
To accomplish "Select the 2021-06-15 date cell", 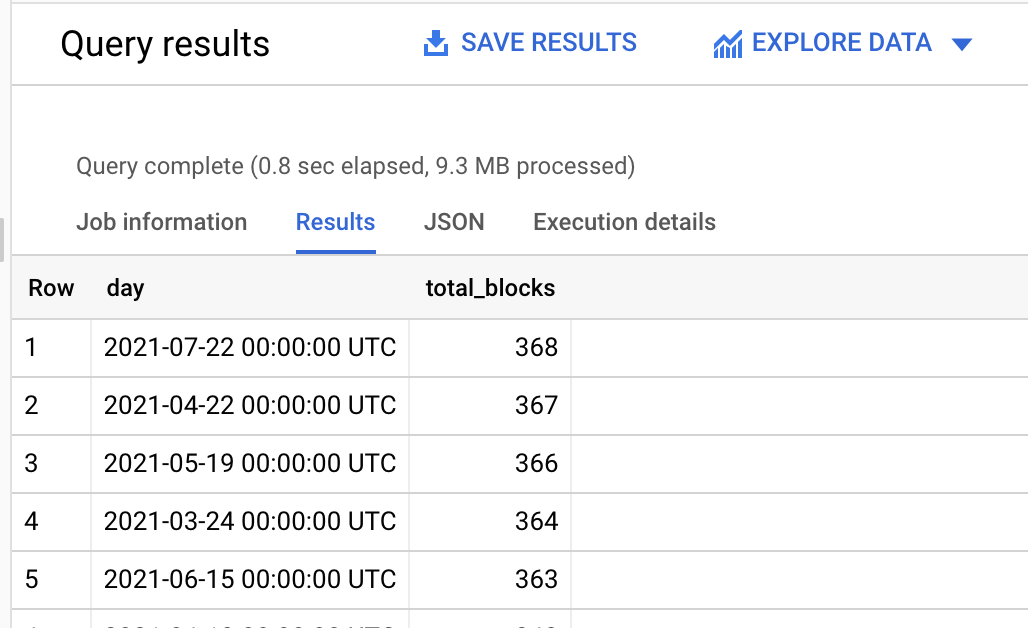I will [x=250, y=580].
